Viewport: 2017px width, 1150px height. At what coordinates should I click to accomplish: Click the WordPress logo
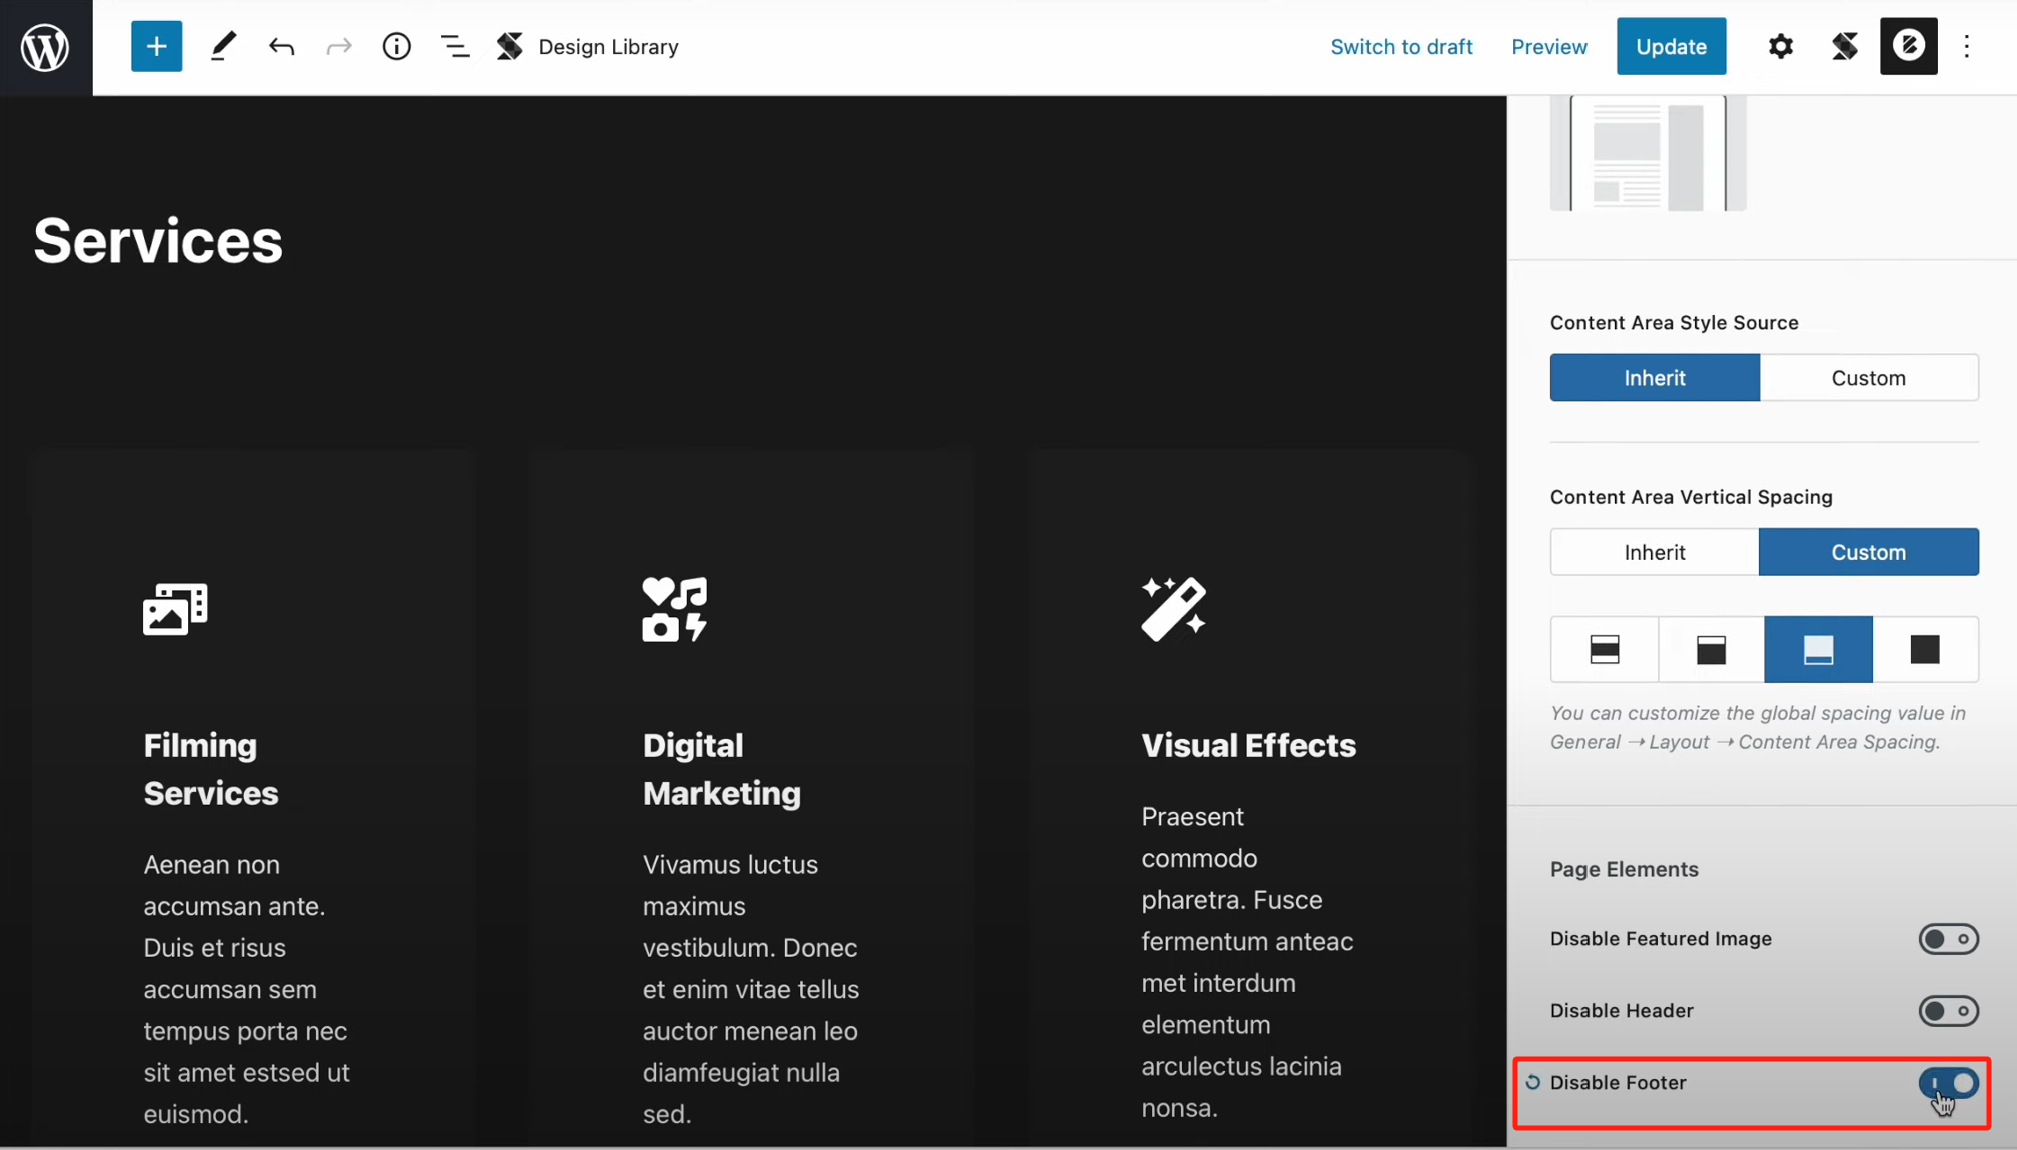pos(45,46)
